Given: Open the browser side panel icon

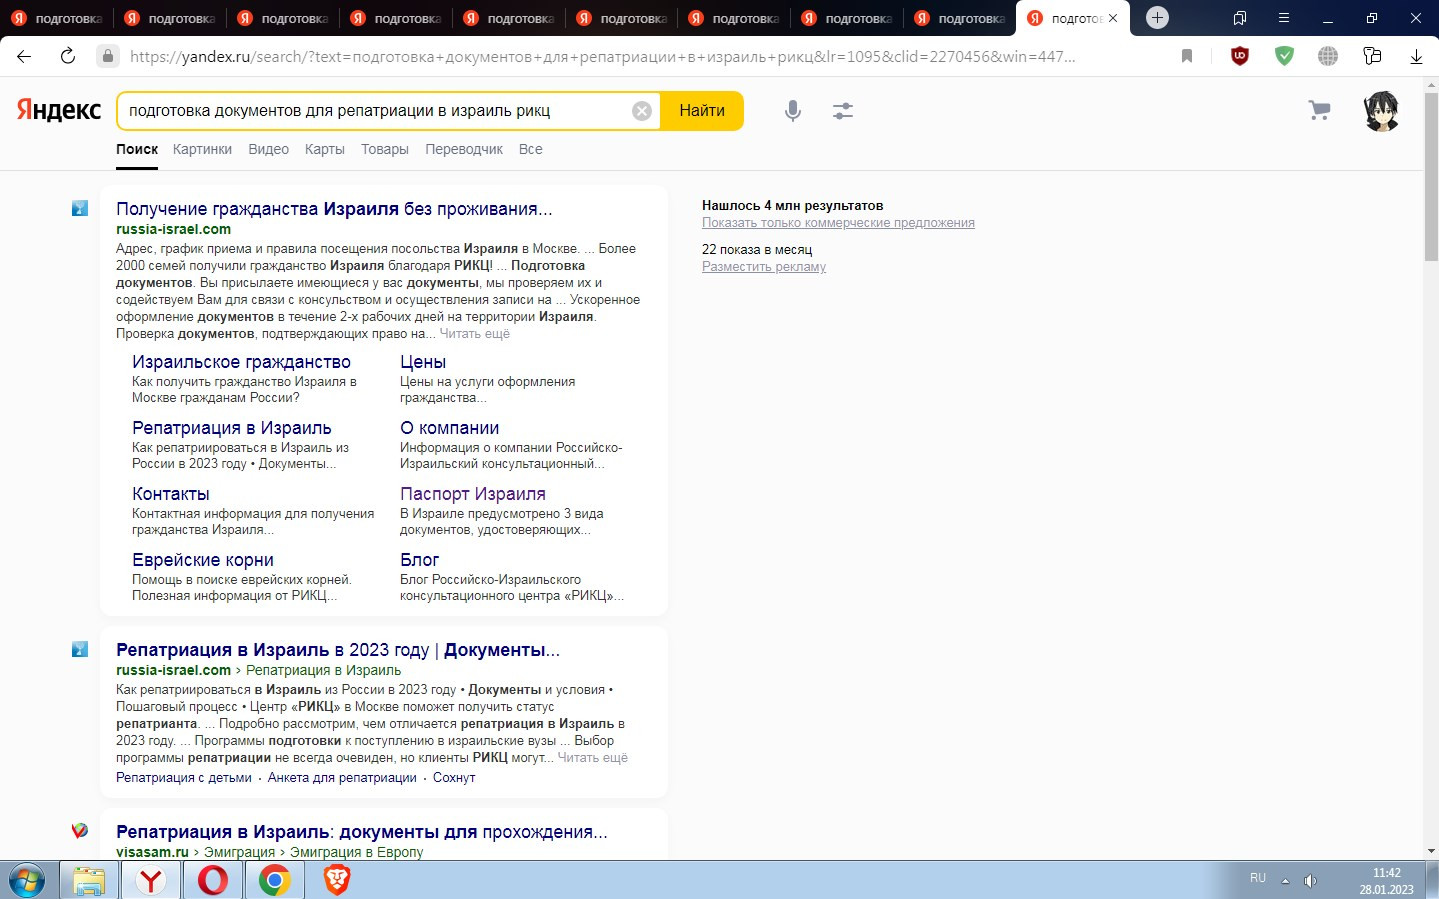Looking at the screenshot, I should [x=1240, y=18].
